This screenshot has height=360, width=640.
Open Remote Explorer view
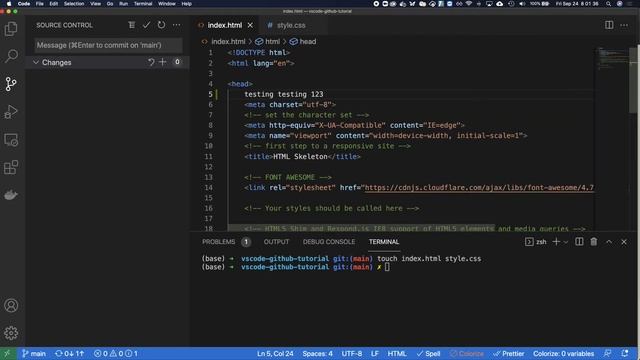11,140
